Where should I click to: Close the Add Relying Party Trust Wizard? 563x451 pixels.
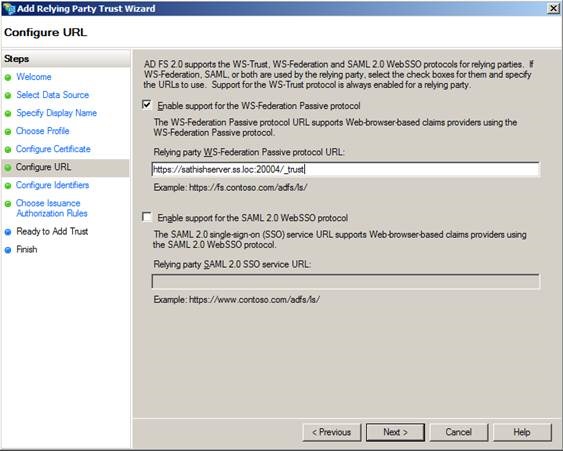tap(553, 8)
